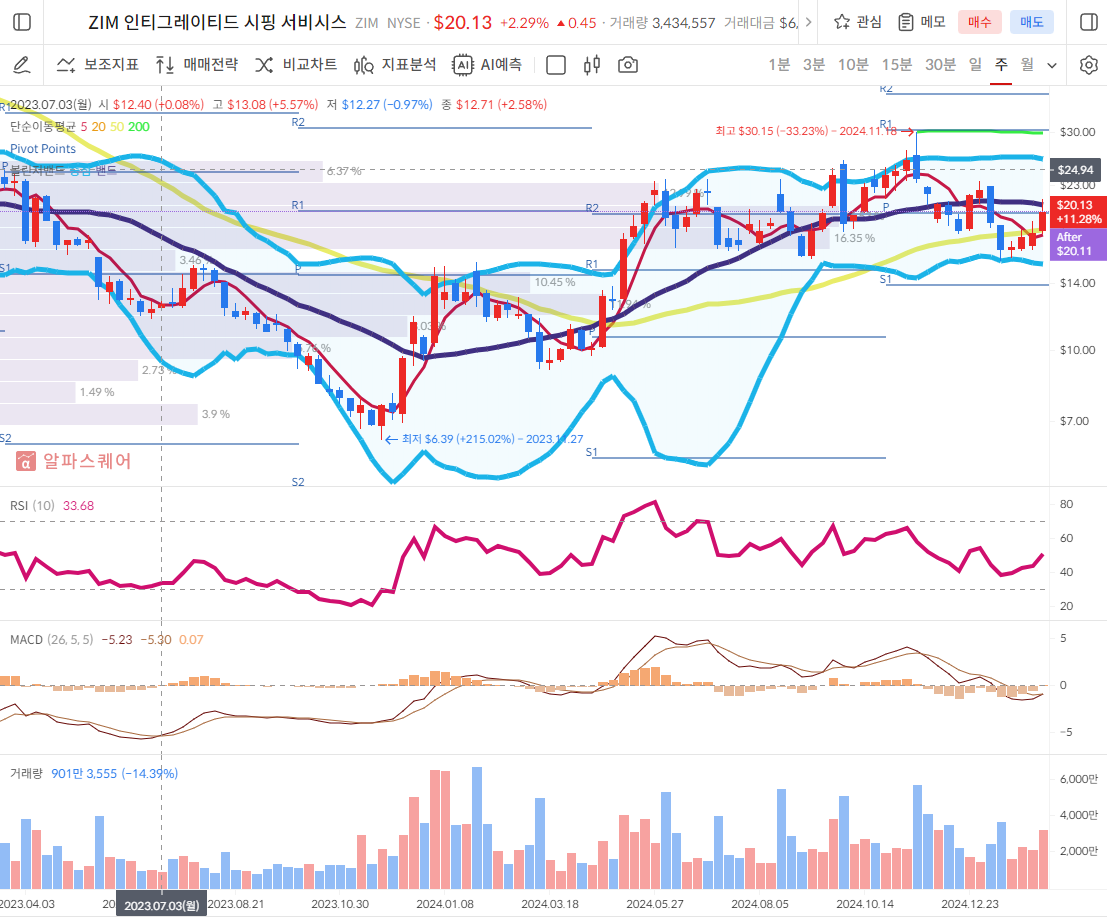Capture chart with camera icon
1107x917 pixels.
pos(628,65)
